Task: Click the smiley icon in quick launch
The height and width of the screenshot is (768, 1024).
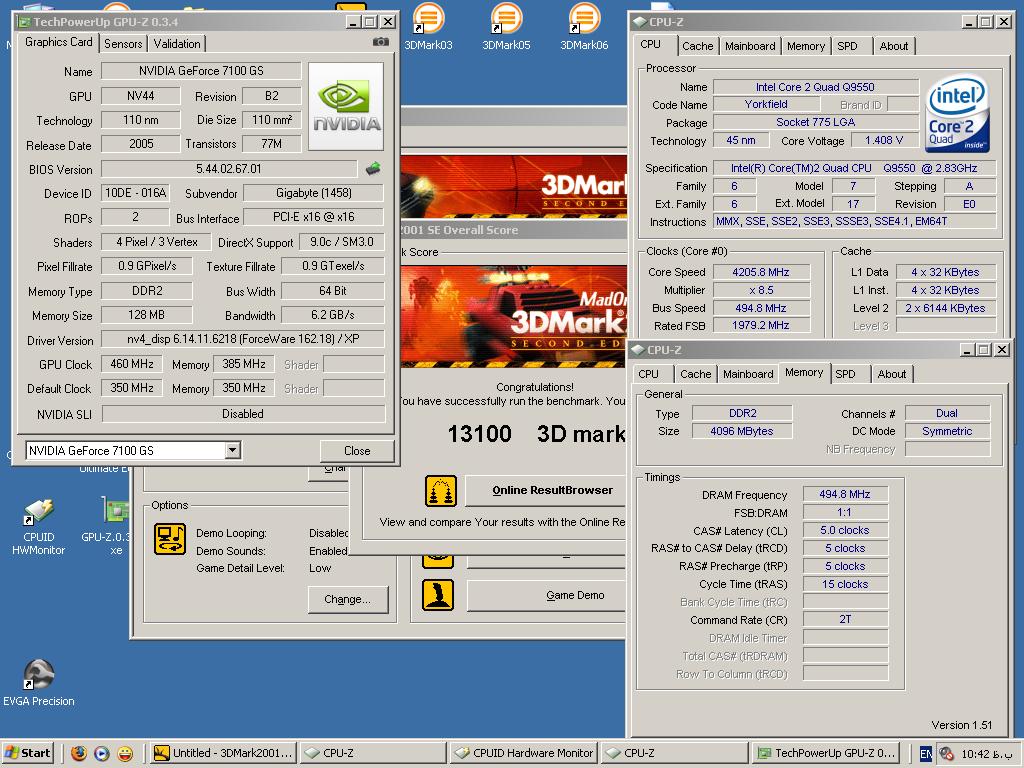Action: [125, 753]
